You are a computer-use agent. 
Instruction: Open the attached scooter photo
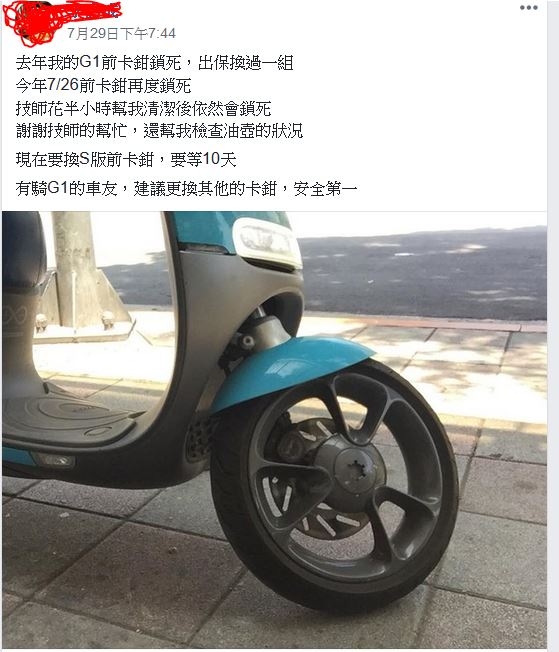(274, 429)
